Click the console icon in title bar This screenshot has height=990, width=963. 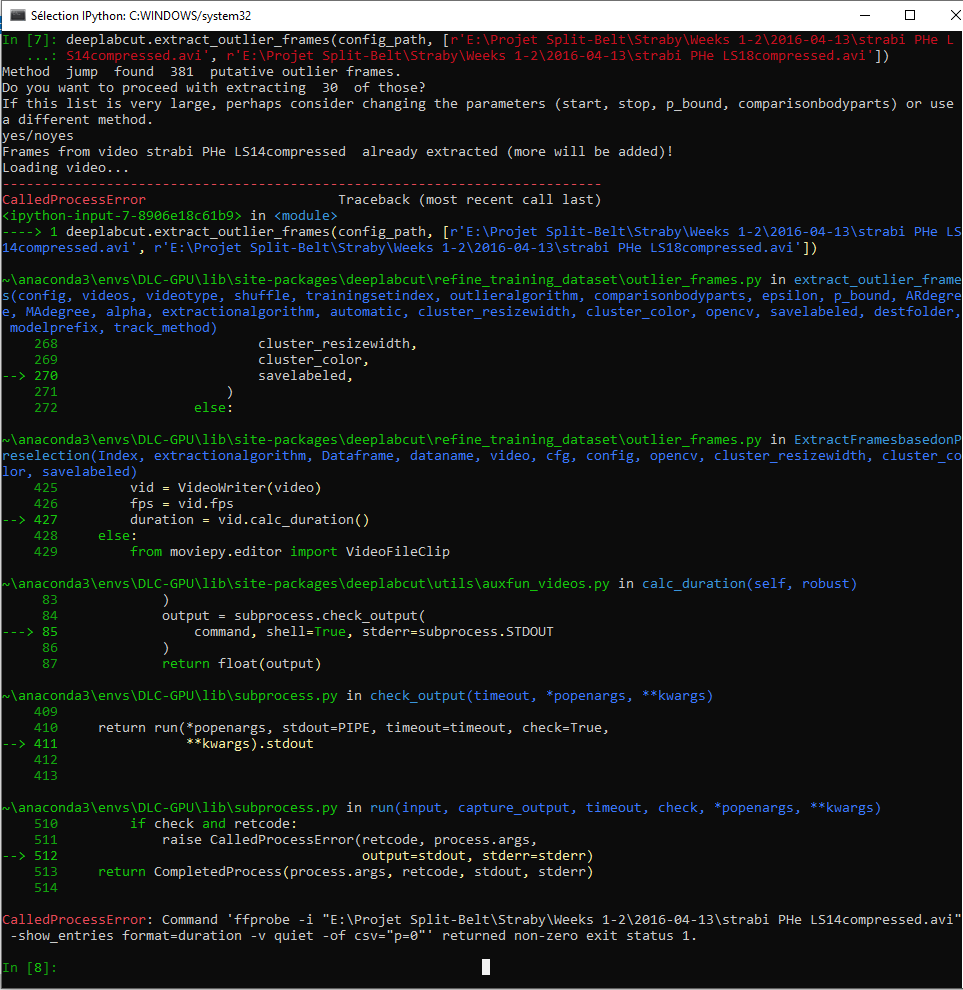click(18, 15)
